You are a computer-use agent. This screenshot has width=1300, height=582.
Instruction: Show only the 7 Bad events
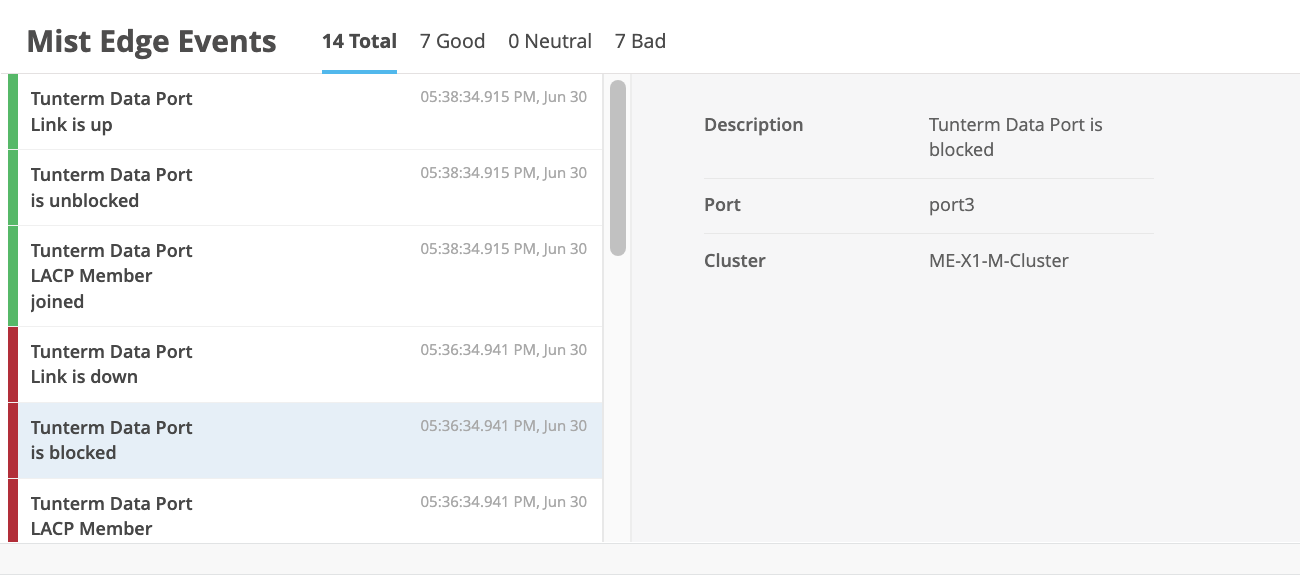coord(640,41)
